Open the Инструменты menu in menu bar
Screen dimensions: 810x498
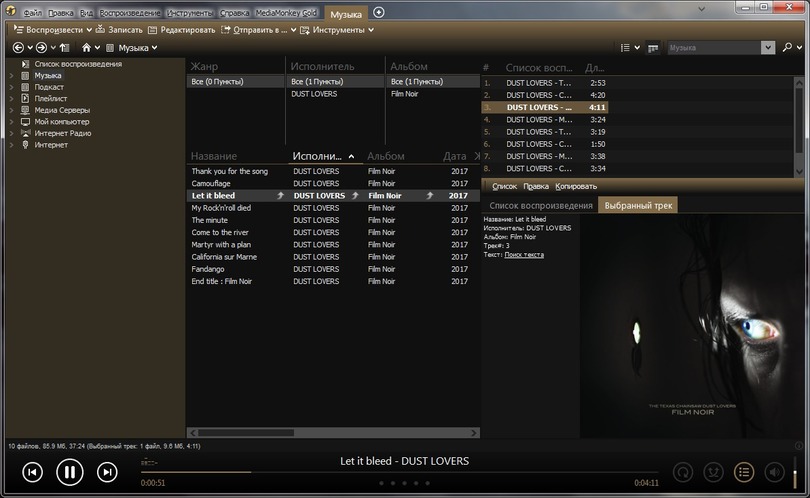click(190, 13)
